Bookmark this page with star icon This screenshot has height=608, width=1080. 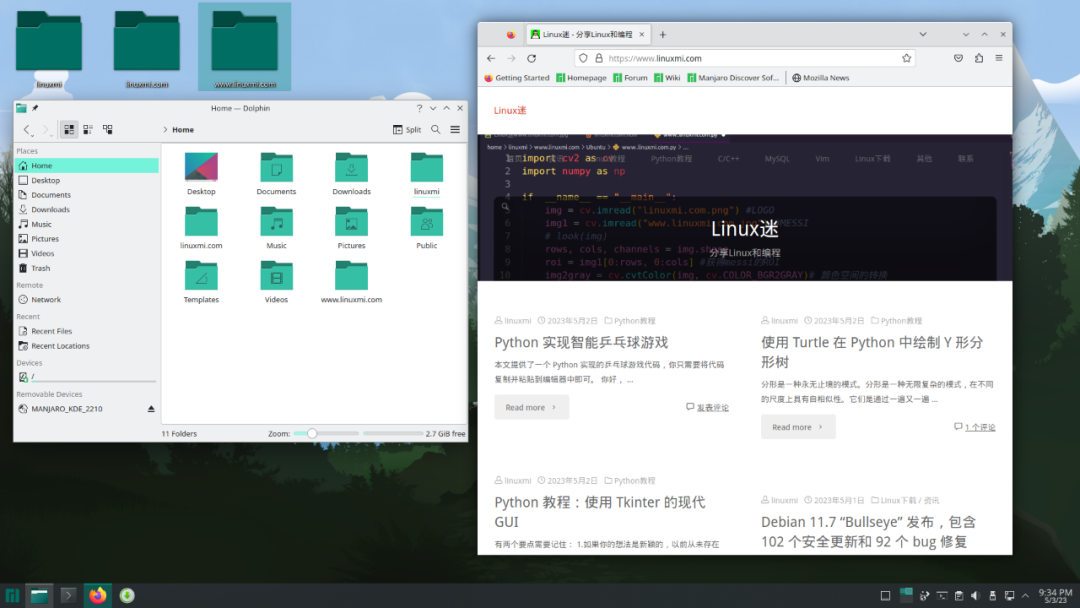(x=906, y=59)
